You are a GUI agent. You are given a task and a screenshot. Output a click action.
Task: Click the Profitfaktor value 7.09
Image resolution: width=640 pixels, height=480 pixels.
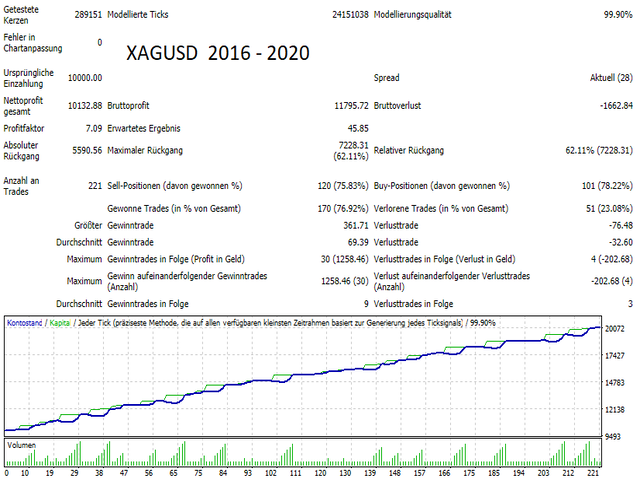click(x=94, y=129)
